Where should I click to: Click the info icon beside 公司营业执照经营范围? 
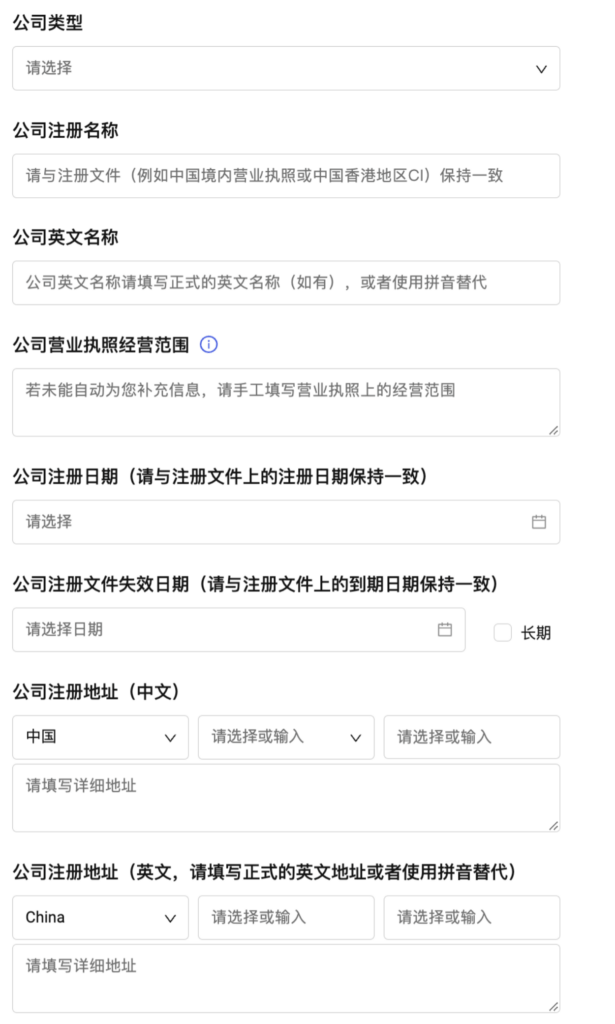tap(208, 344)
